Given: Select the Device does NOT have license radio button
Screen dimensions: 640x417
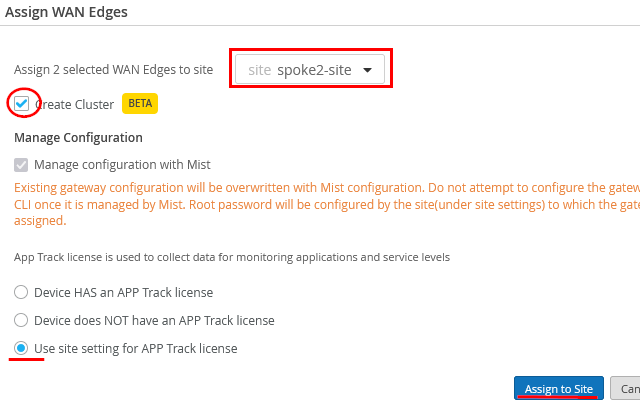Looking at the screenshot, I should coord(22,321).
